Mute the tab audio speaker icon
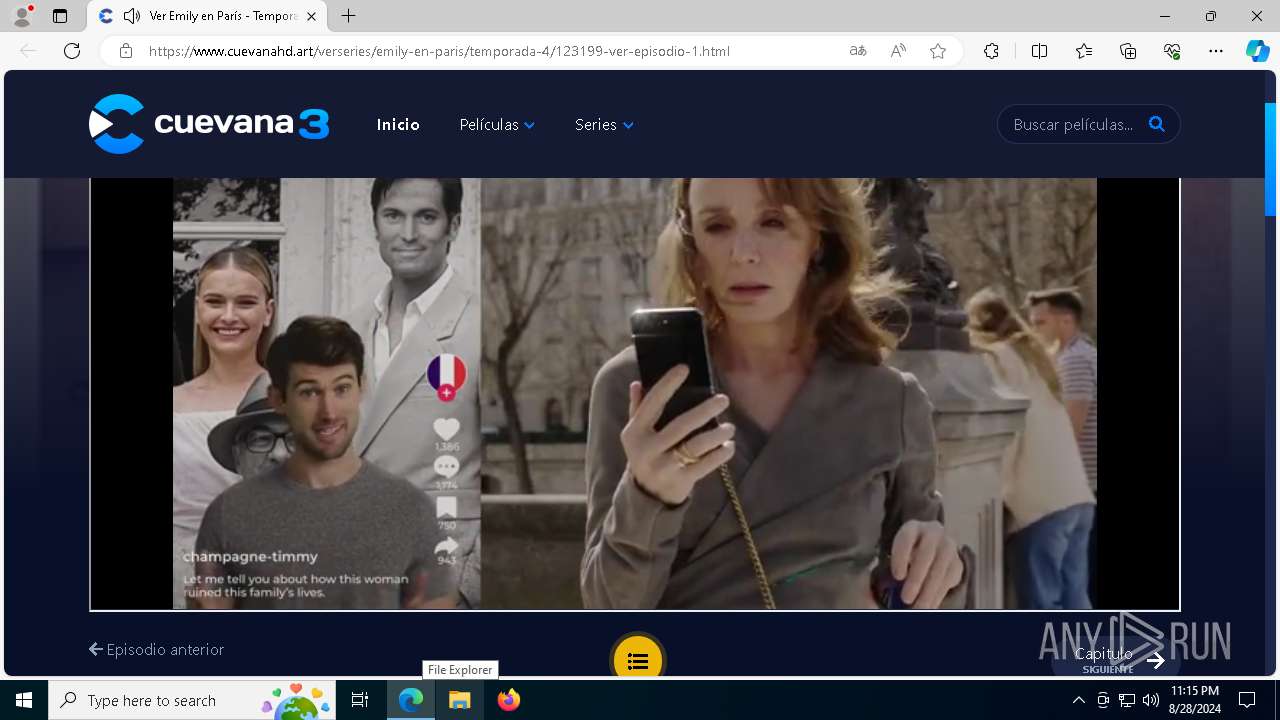The width and height of the screenshot is (1280, 720). [132, 16]
